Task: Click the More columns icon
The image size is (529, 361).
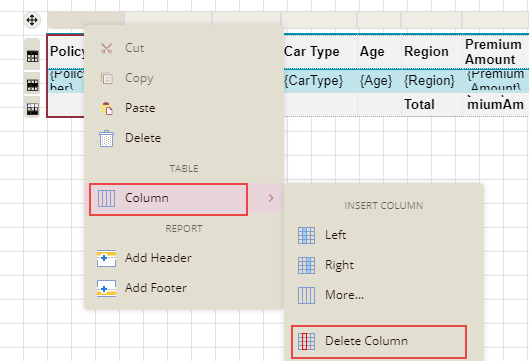Action: click(306, 295)
